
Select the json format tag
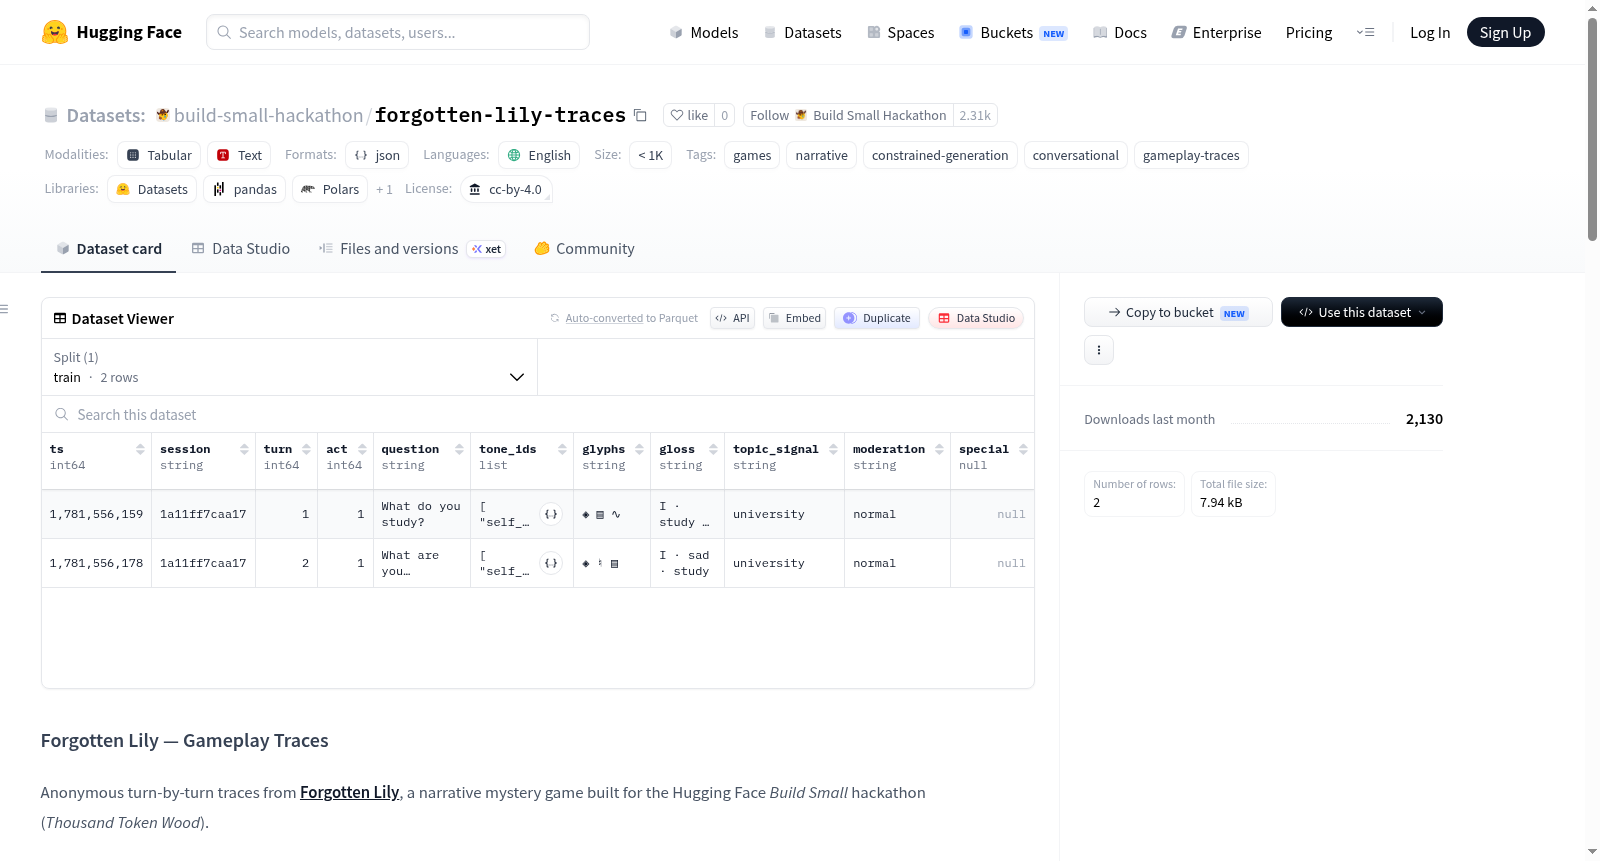[x=377, y=155]
